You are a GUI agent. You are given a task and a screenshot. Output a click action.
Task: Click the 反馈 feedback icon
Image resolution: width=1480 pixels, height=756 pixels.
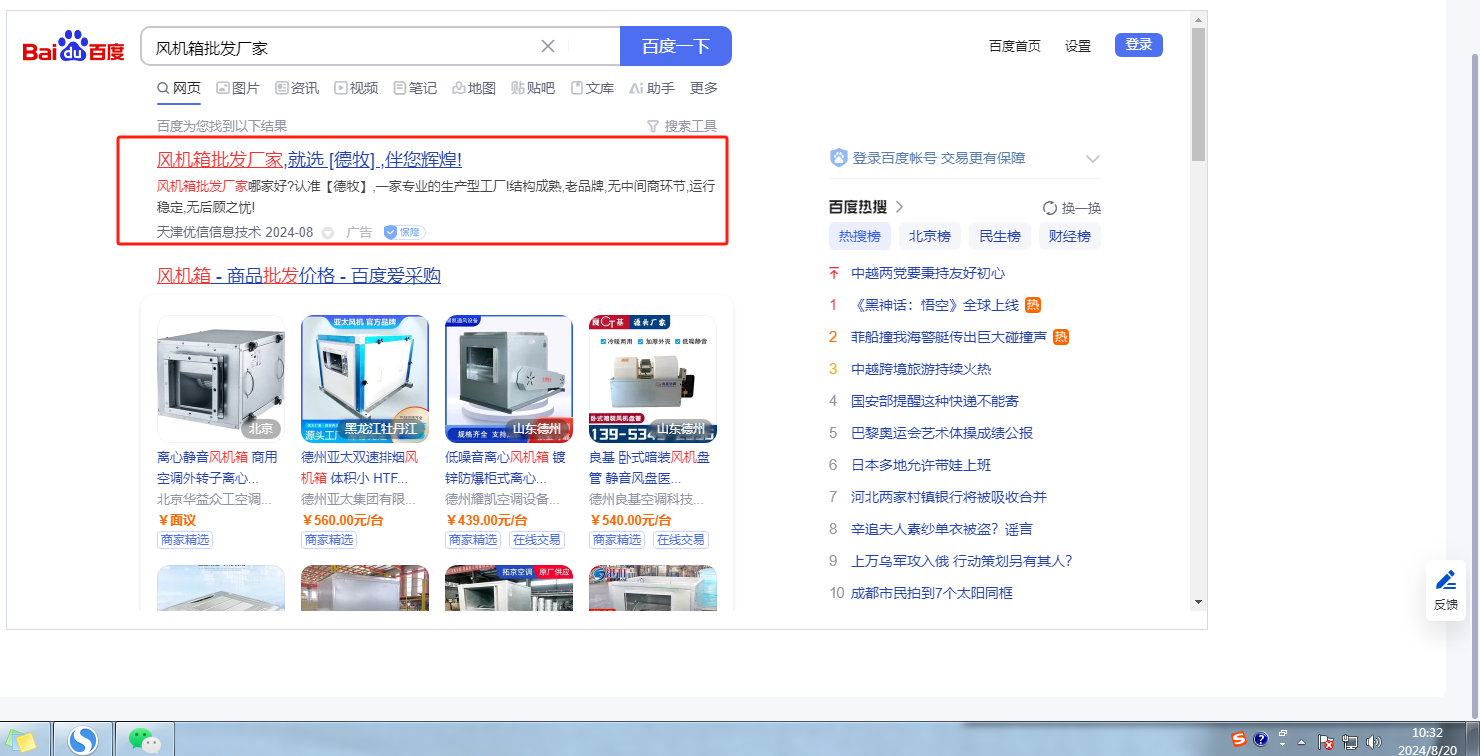tap(1446, 590)
